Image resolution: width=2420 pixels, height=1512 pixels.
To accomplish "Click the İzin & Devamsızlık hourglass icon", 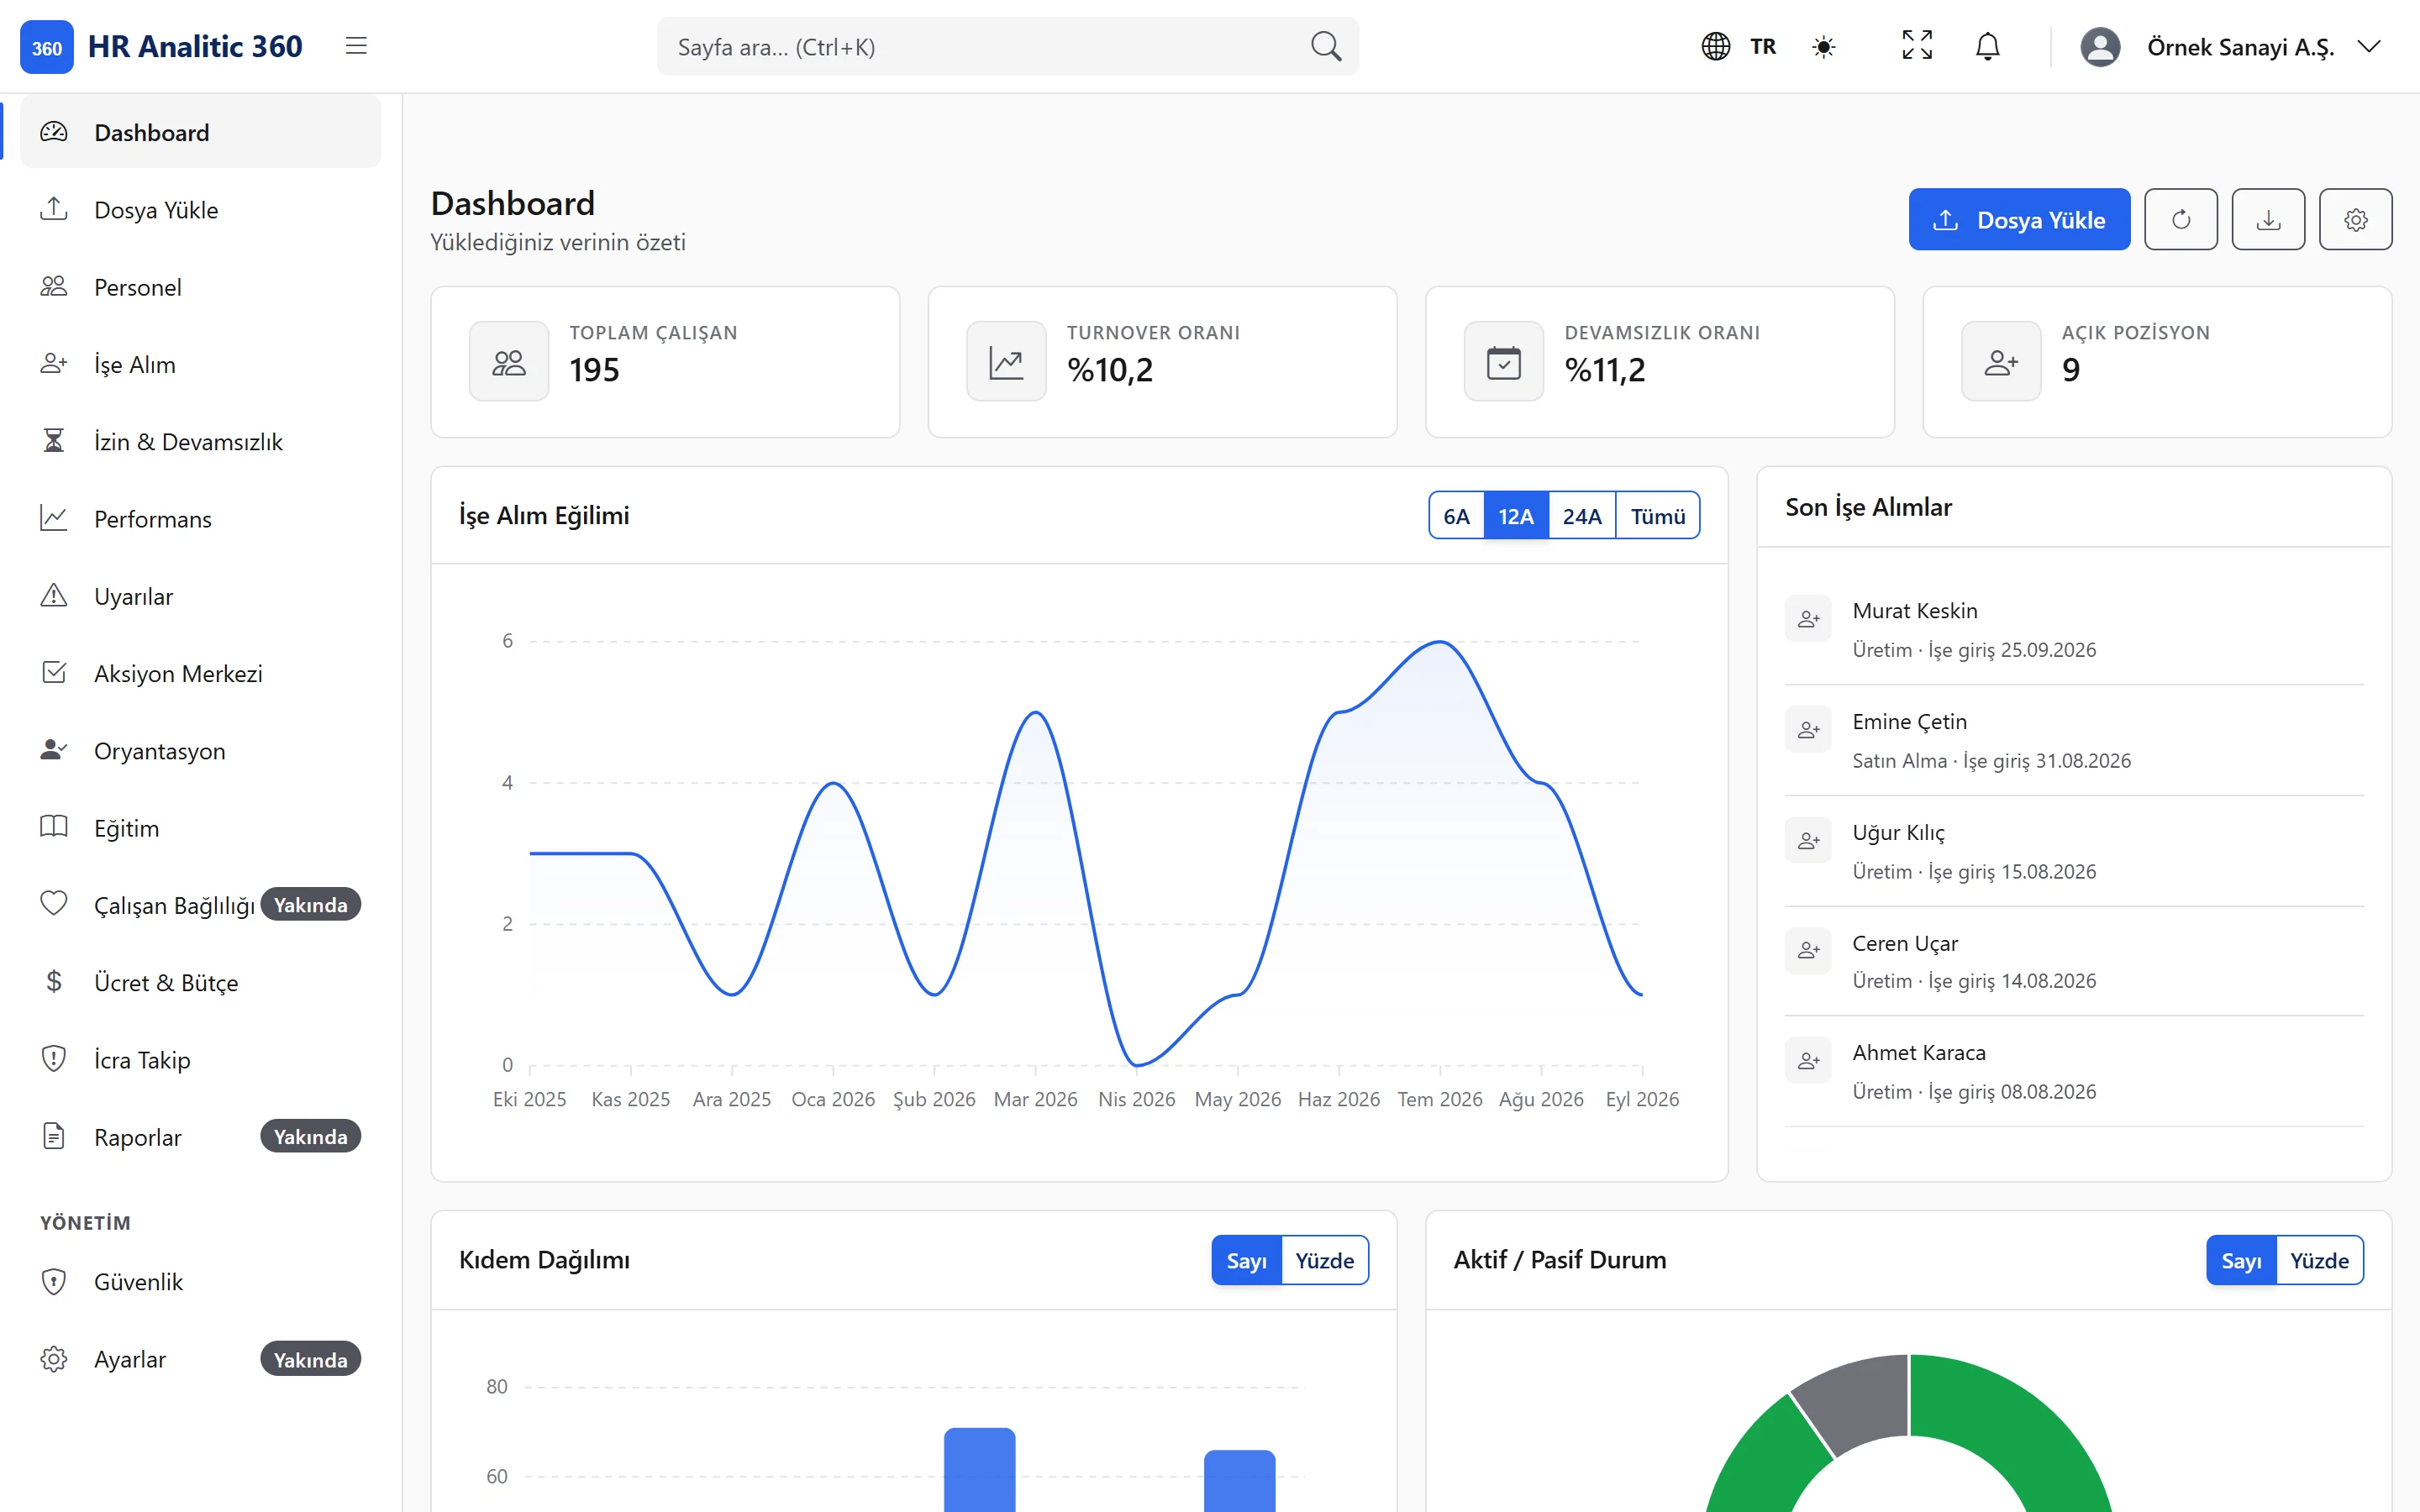I will tap(54, 441).
